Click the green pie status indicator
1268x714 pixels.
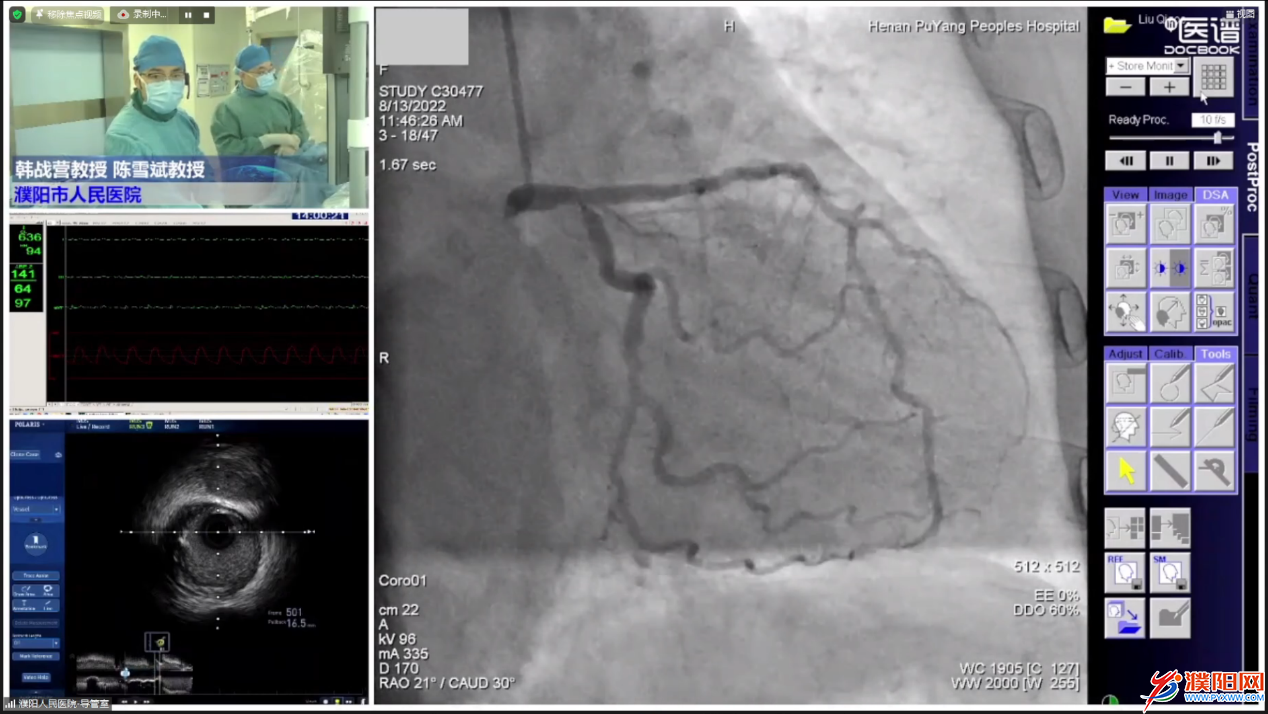point(1110,701)
